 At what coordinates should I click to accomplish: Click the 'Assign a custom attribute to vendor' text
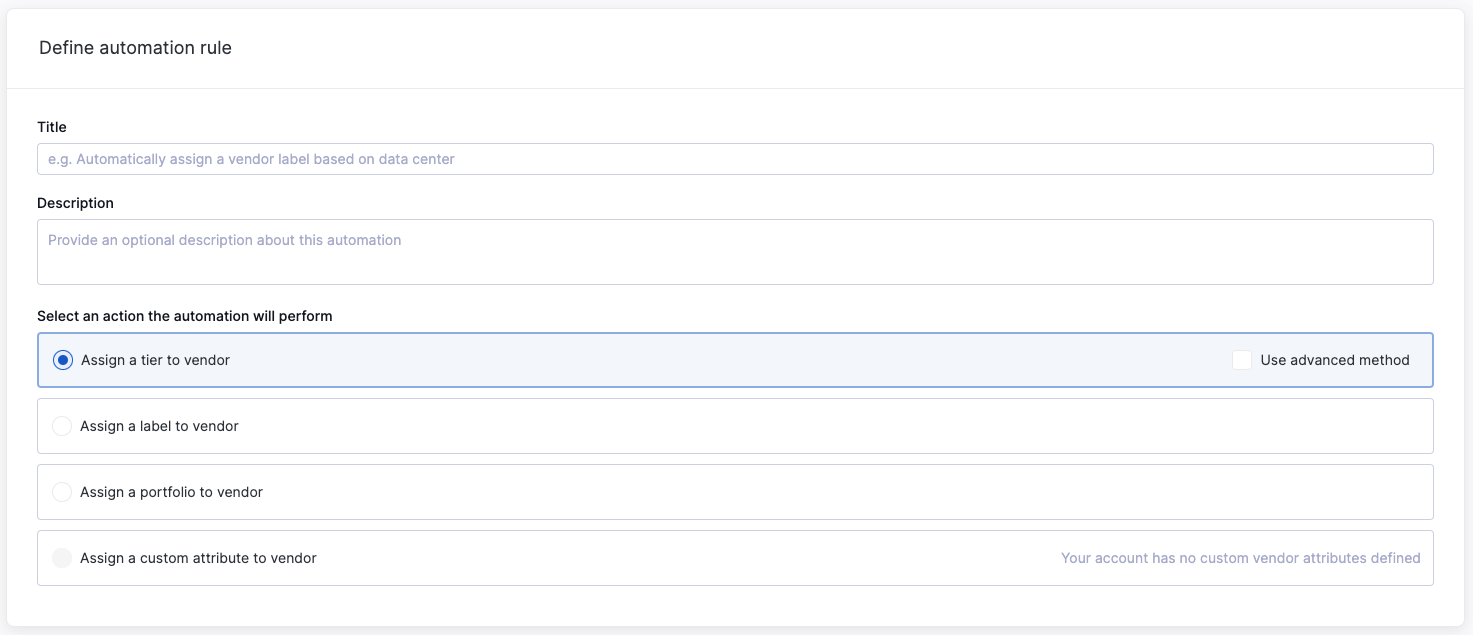coord(198,558)
